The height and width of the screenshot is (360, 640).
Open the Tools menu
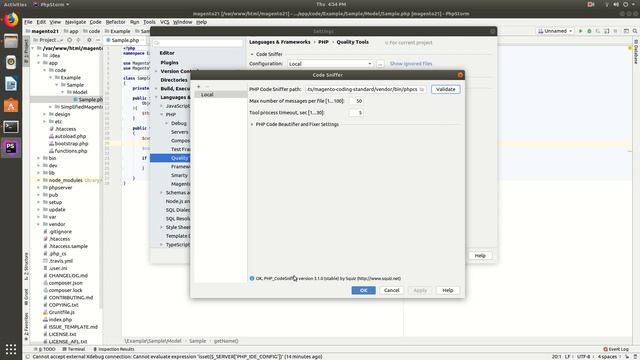click(x=149, y=22)
